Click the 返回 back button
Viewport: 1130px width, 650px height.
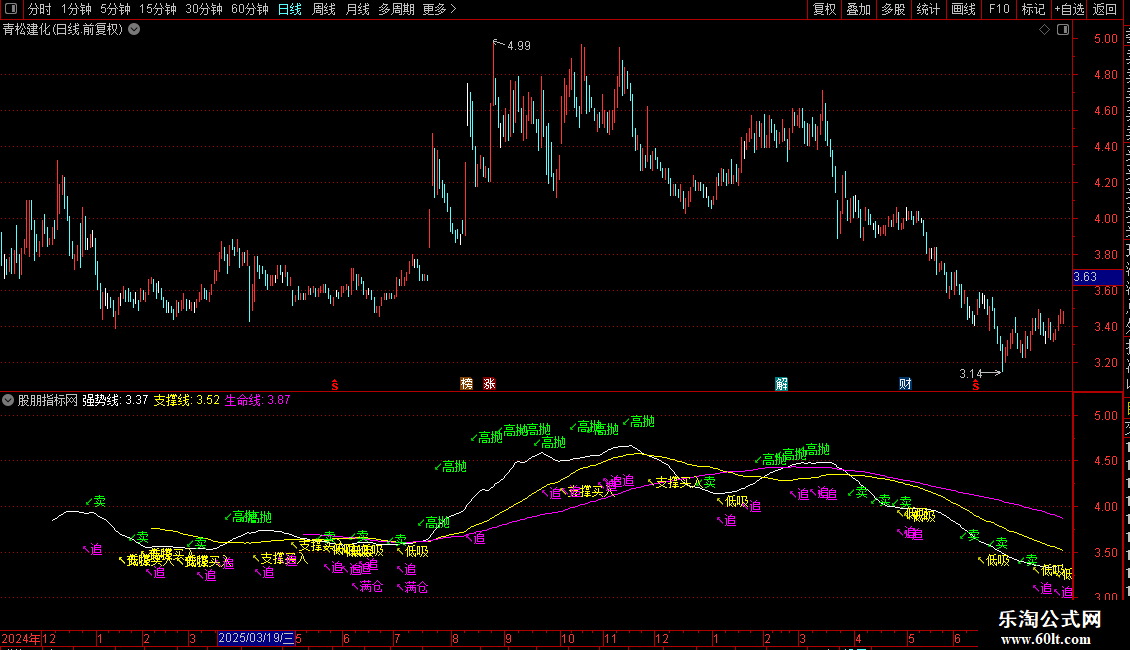pyautogui.click(x=1105, y=9)
